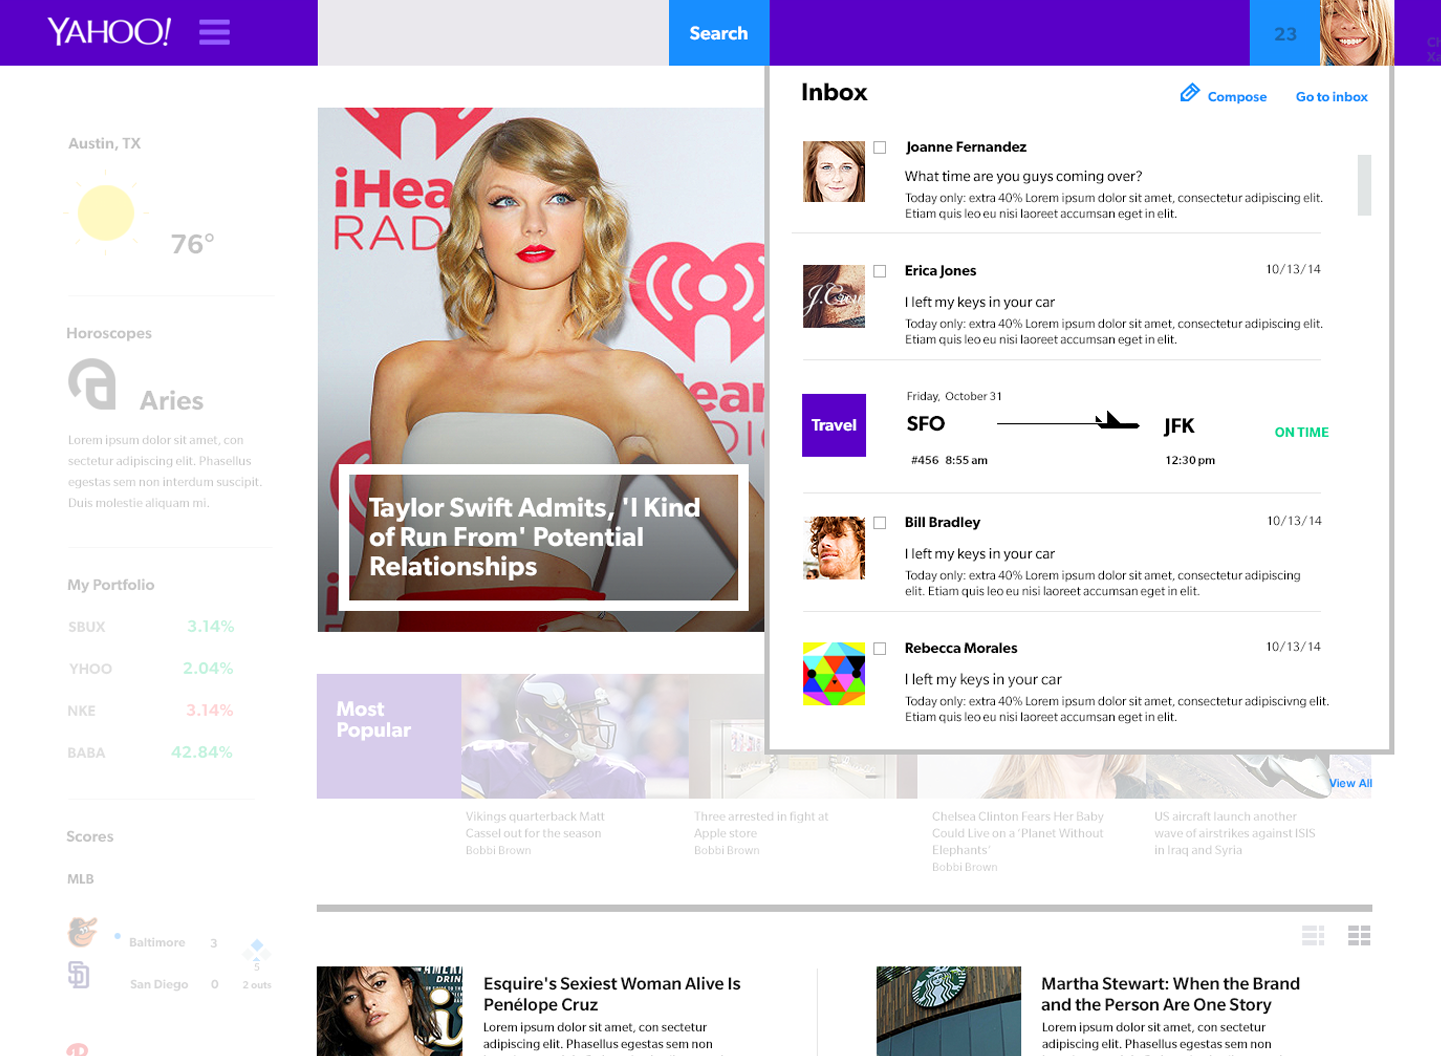
Task: Select Erica Jones's message checkbox
Action: click(879, 270)
